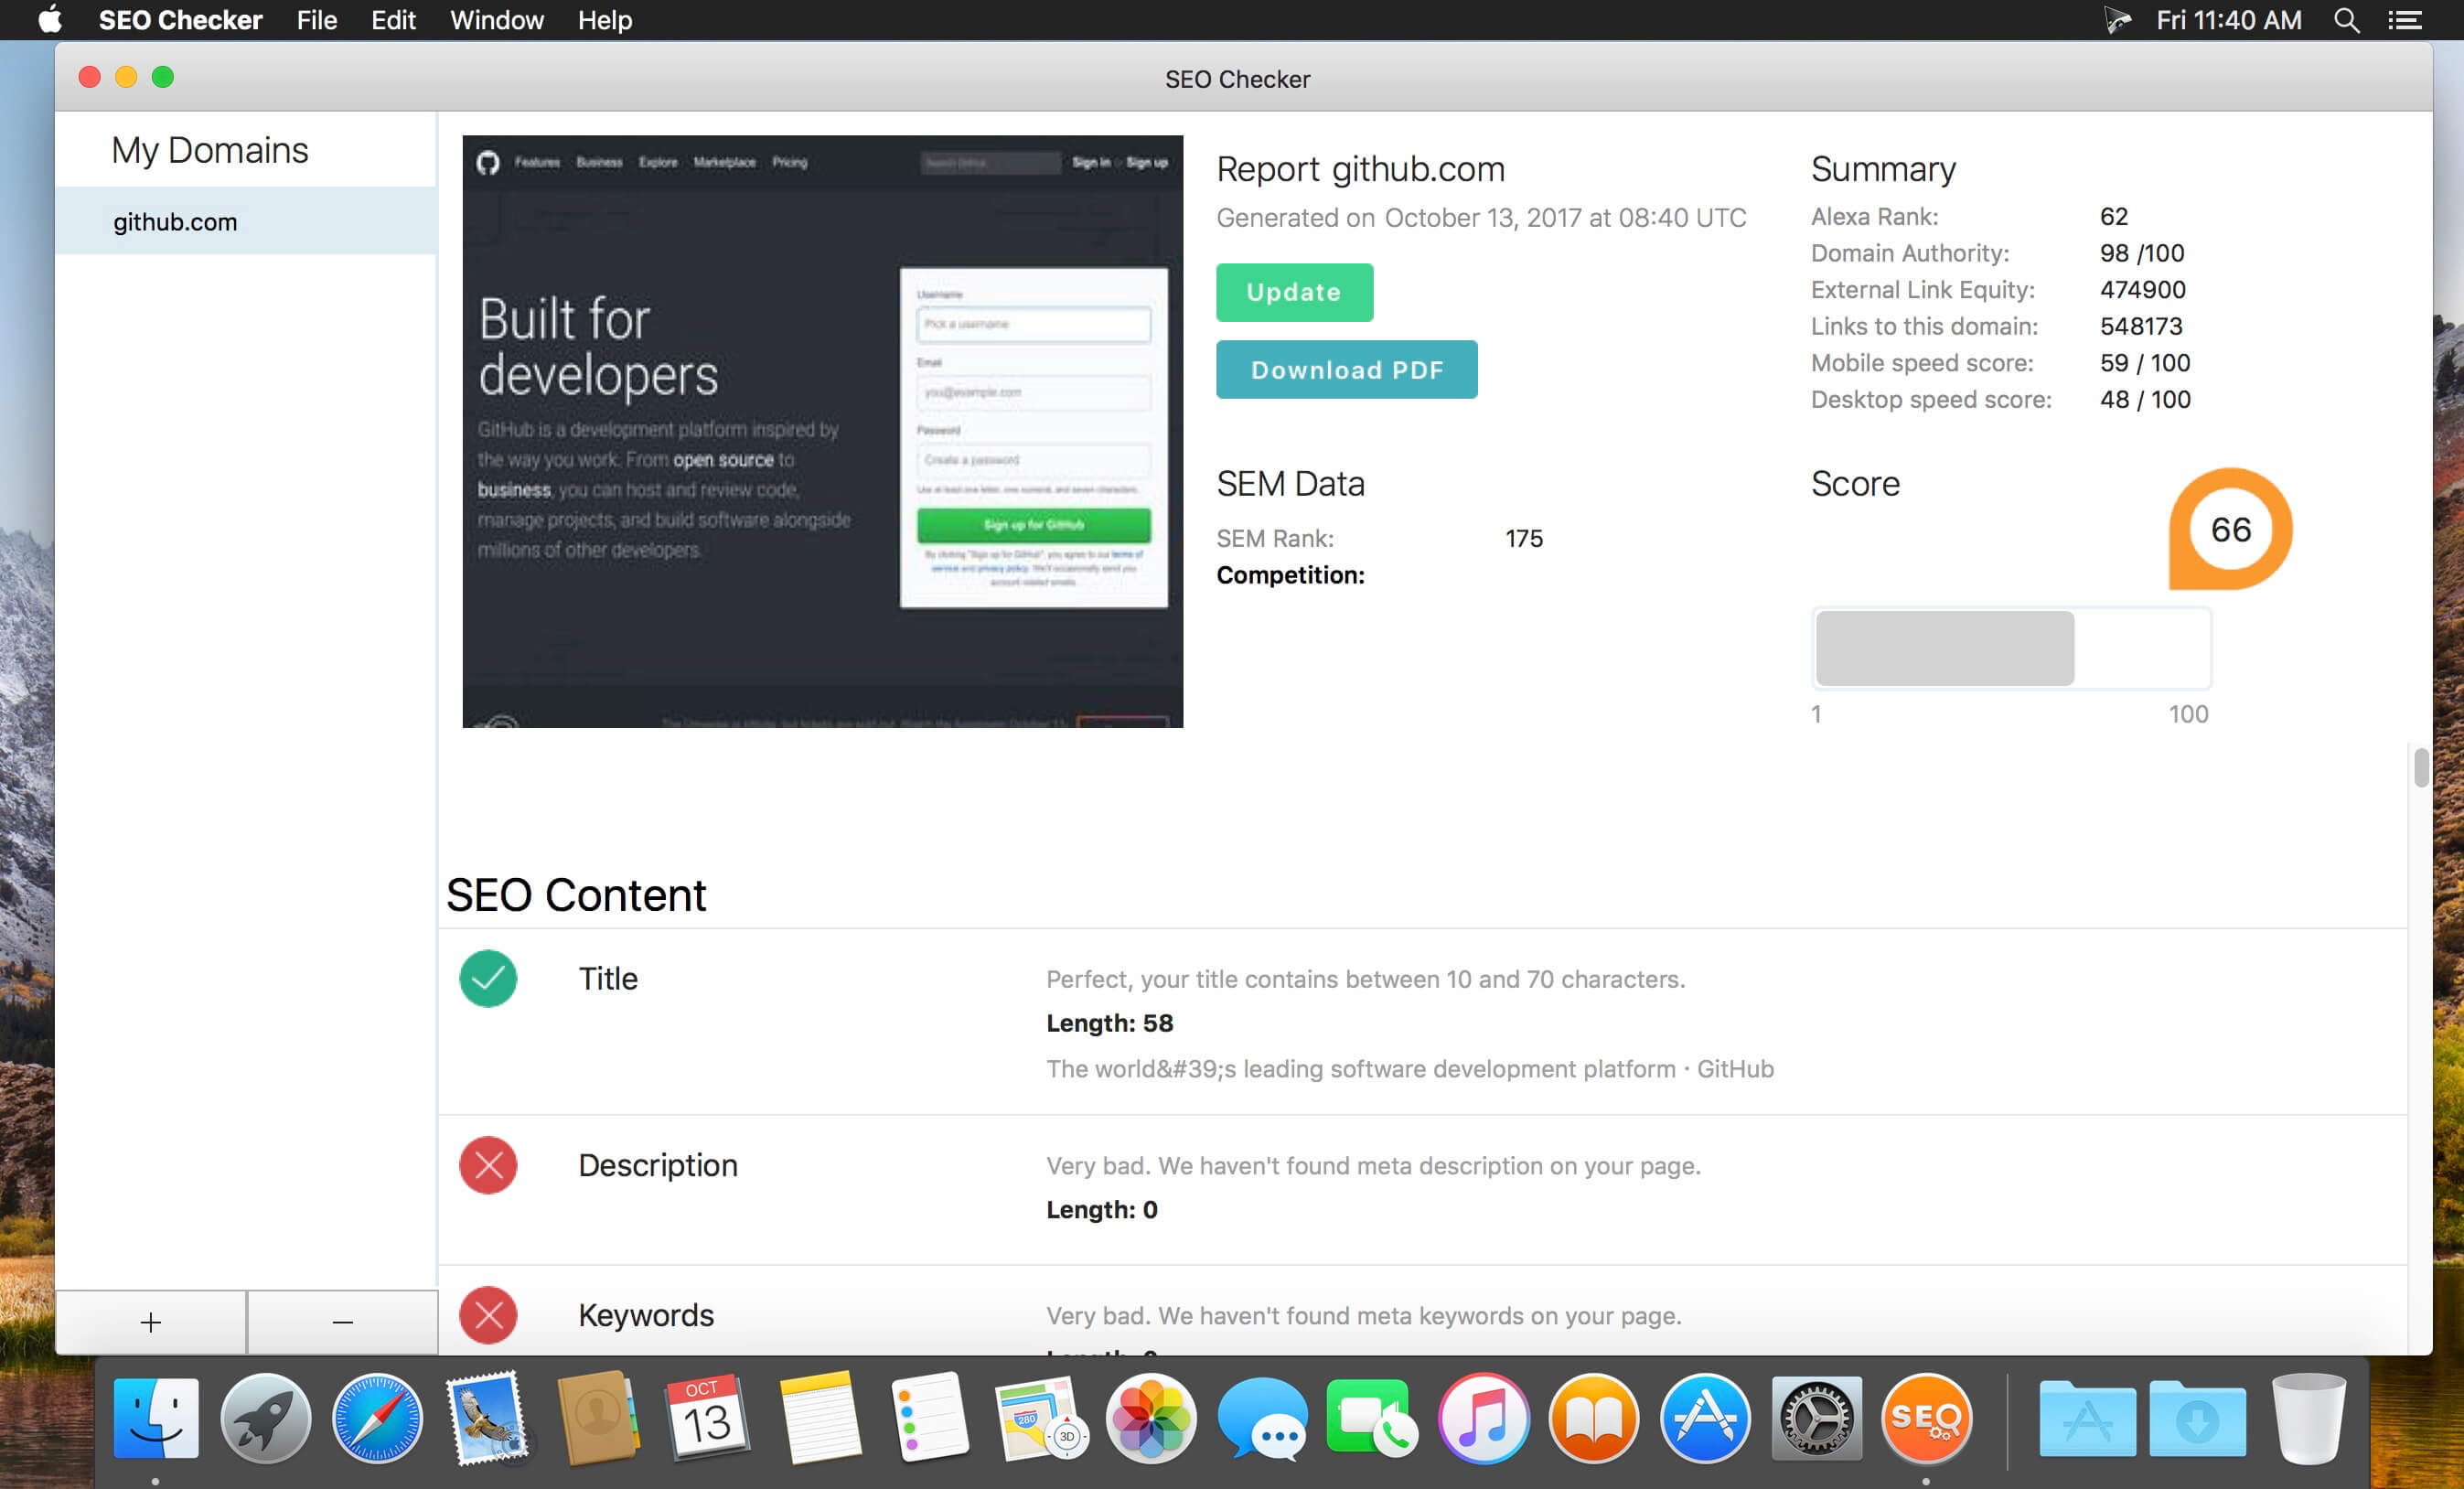Click the SEM Rank value 175
Viewport: 2464px width, 1489px height.
coord(1523,538)
